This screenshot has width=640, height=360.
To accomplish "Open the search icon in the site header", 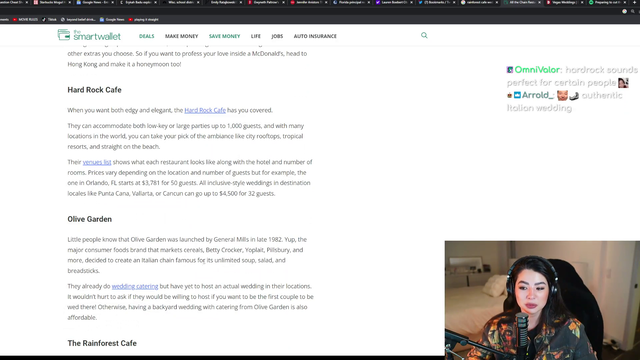I will pyautogui.click(x=424, y=36).
